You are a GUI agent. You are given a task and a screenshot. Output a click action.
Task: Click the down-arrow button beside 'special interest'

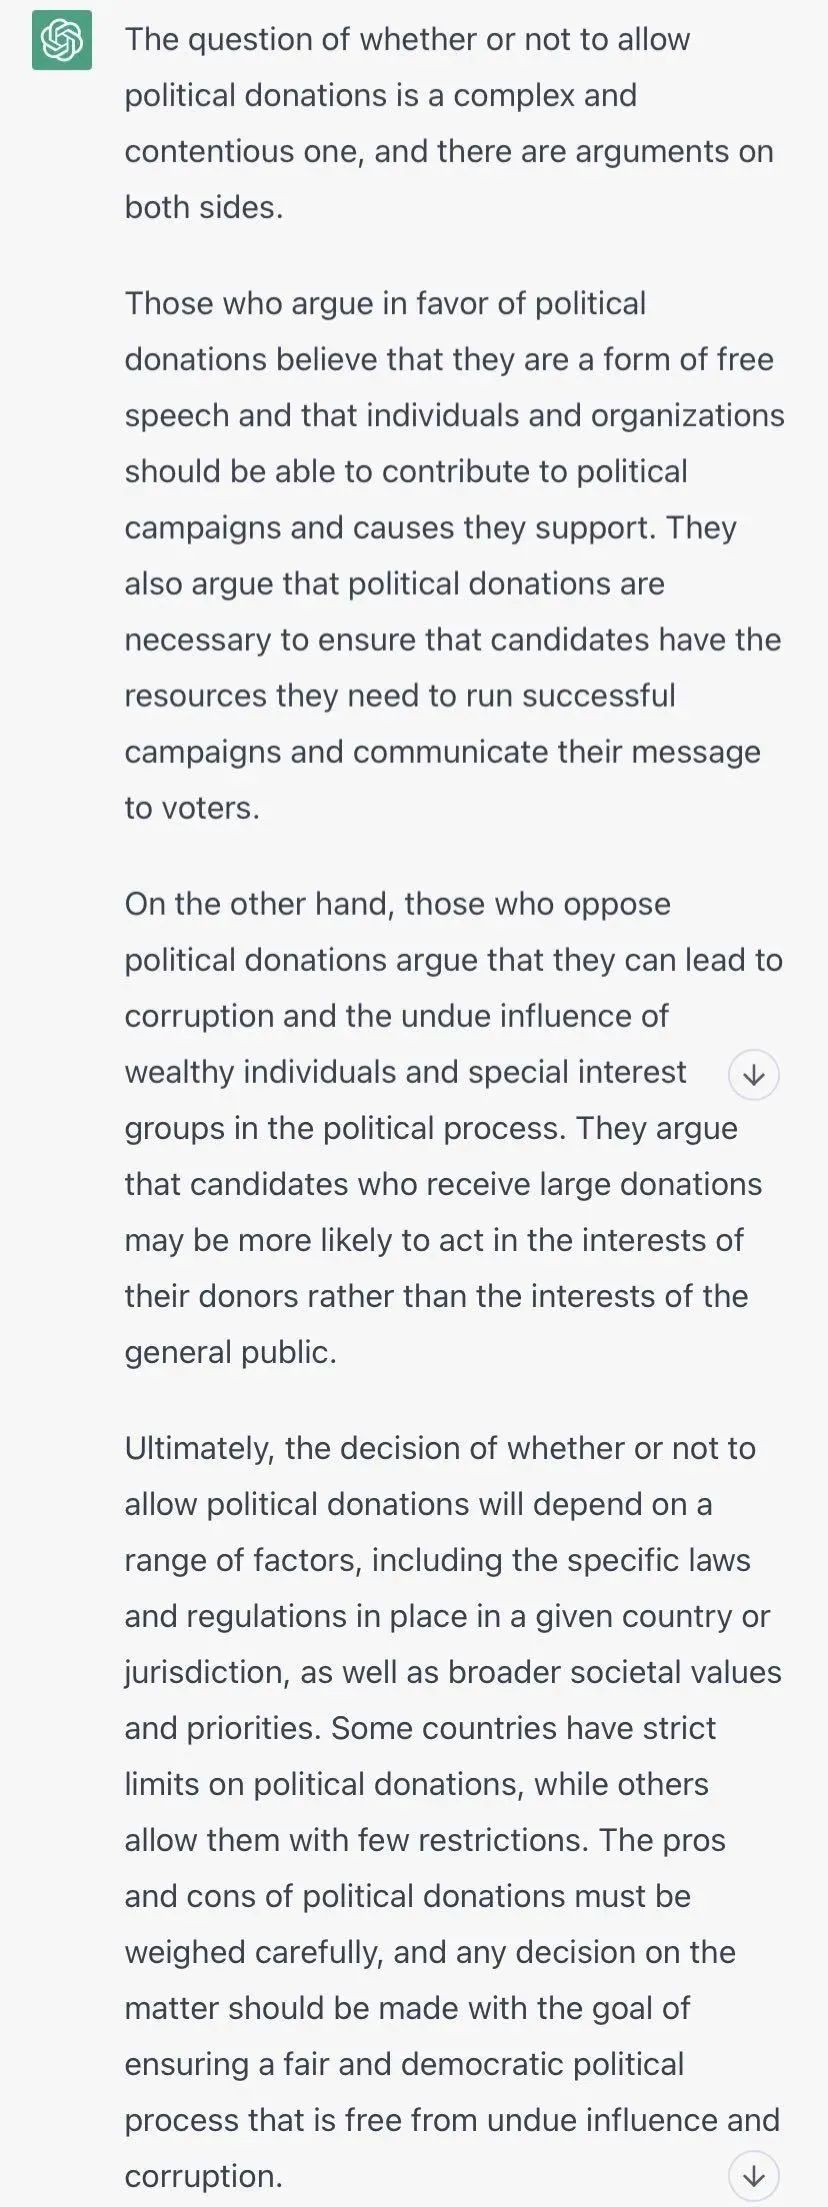[x=754, y=1075]
